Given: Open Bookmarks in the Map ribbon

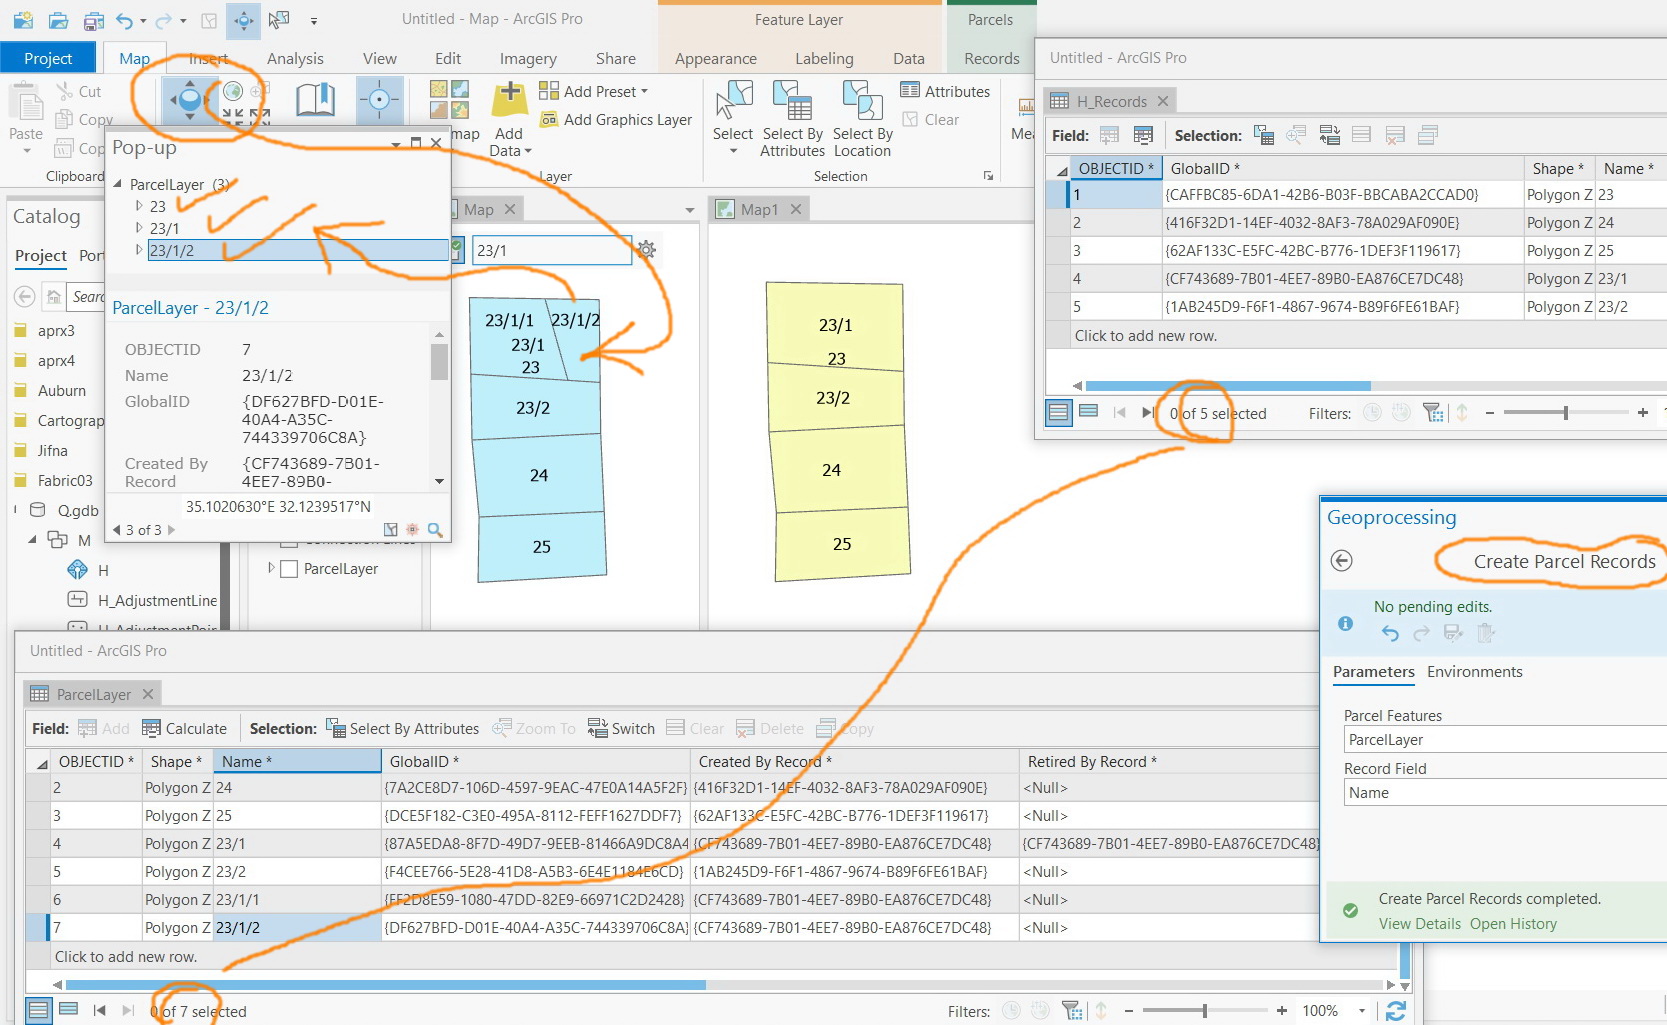Looking at the screenshot, I should click(315, 100).
